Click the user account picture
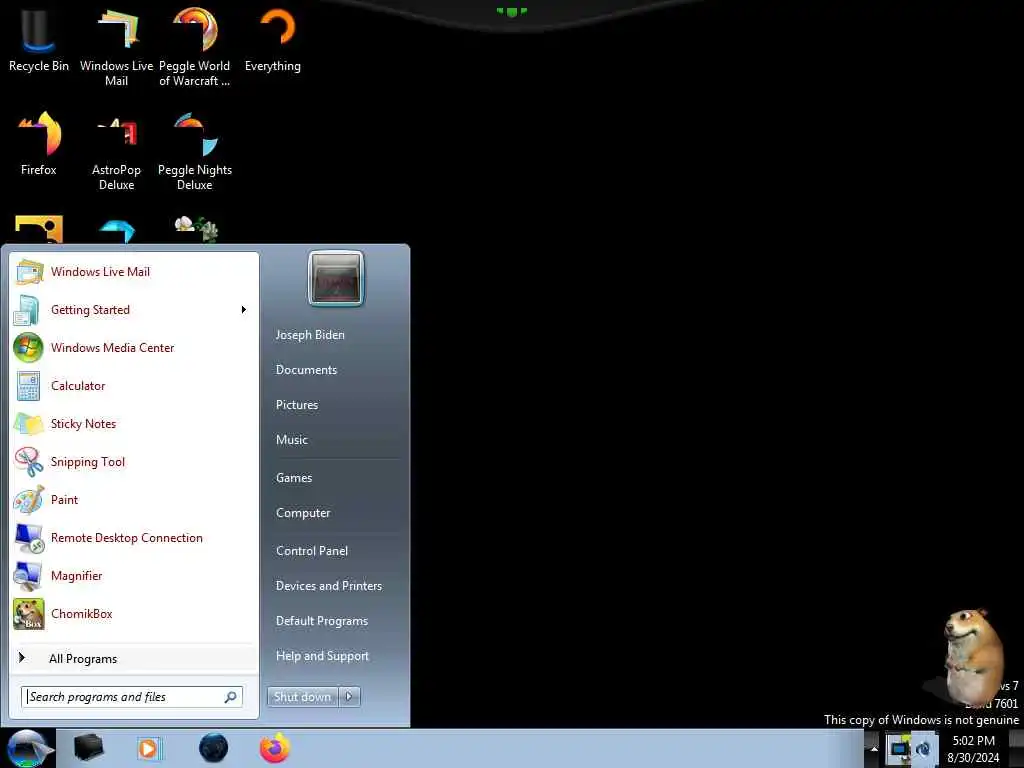1024x768 pixels. [x=336, y=278]
